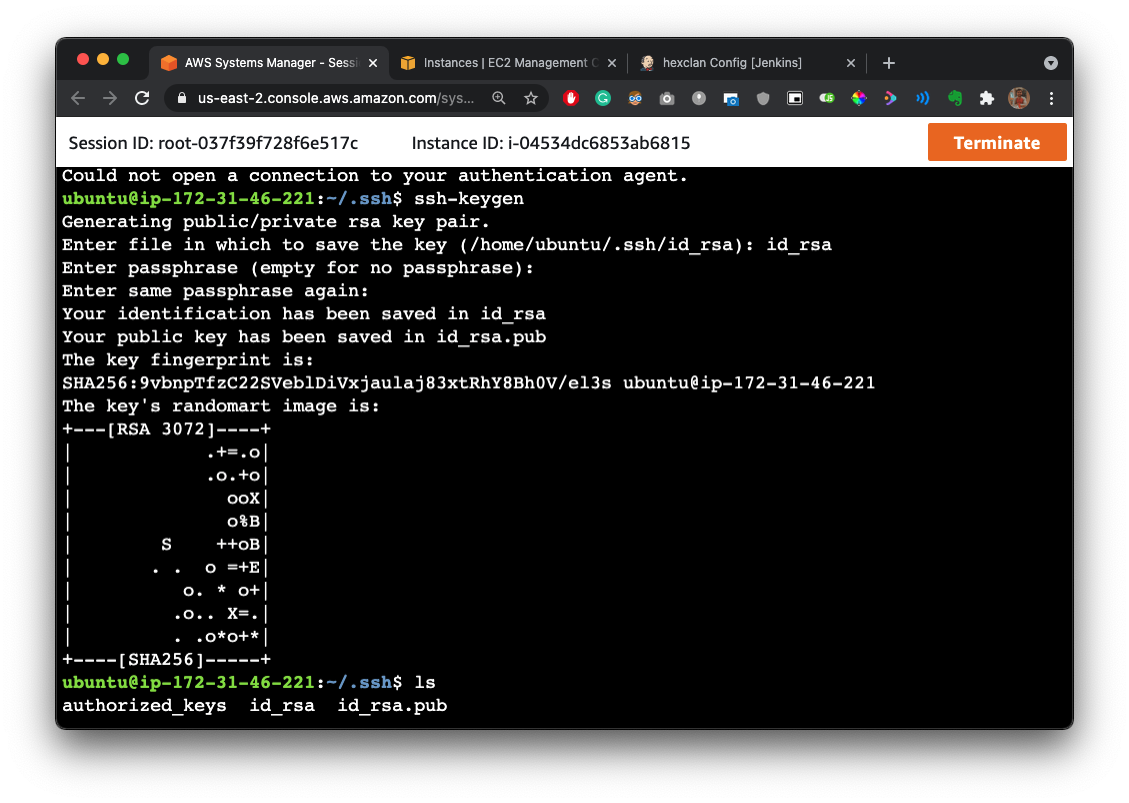Open the Chrome three-dot menu
This screenshot has width=1129, height=803.
tap(1051, 98)
